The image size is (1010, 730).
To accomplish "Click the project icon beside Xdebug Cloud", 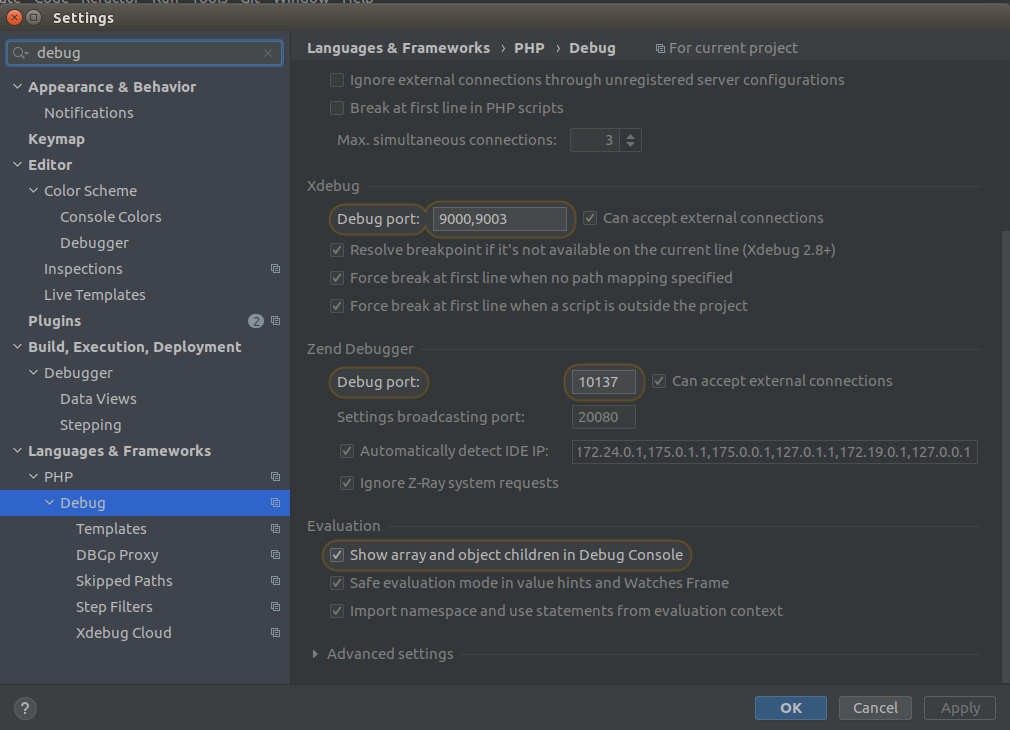I will click(275, 632).
